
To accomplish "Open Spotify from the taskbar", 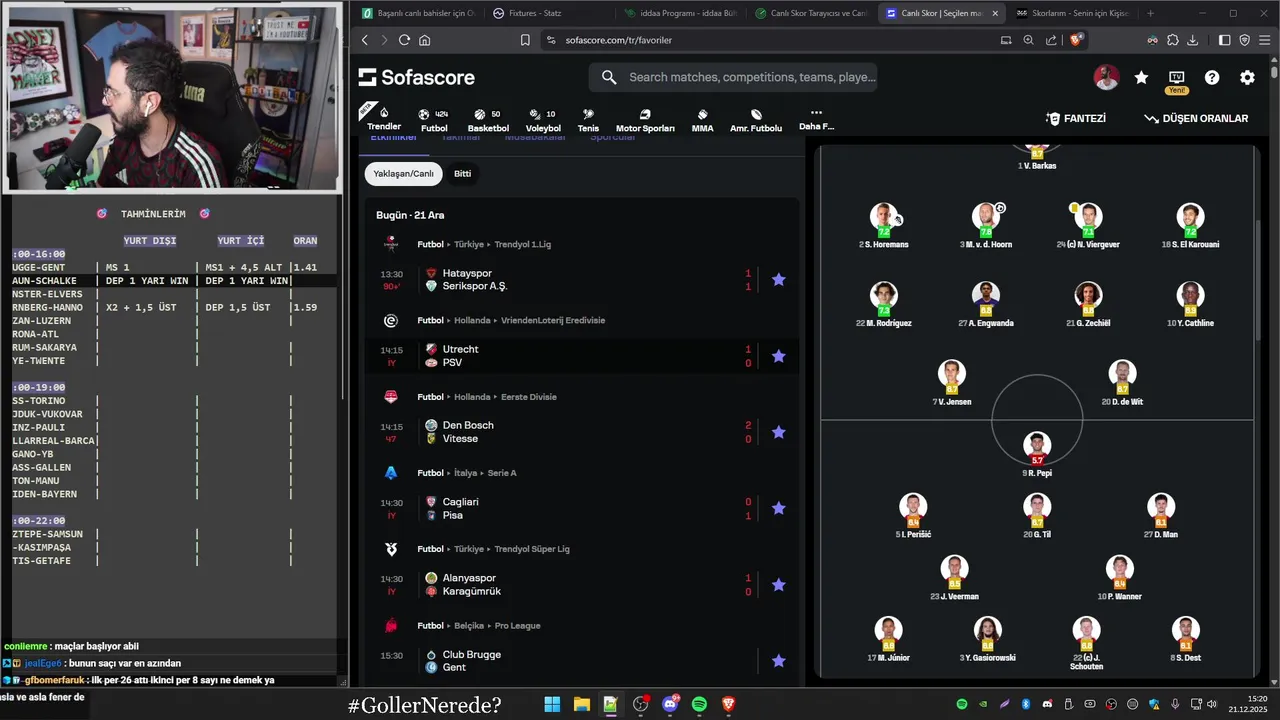I will click(x=699, y=704).
